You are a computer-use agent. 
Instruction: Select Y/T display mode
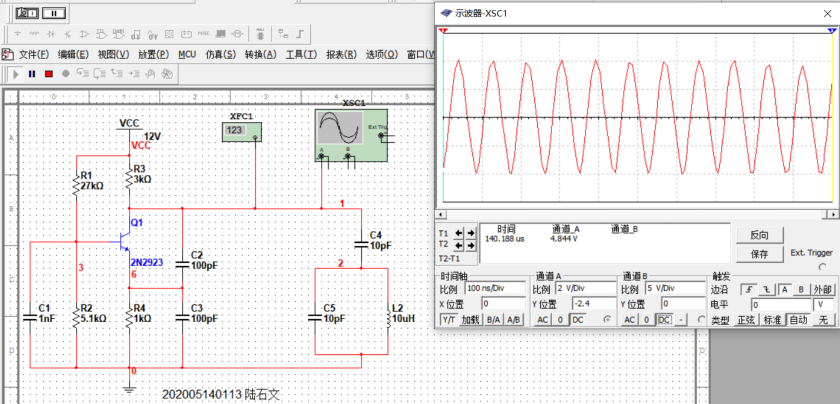click(x=448, y=320)
